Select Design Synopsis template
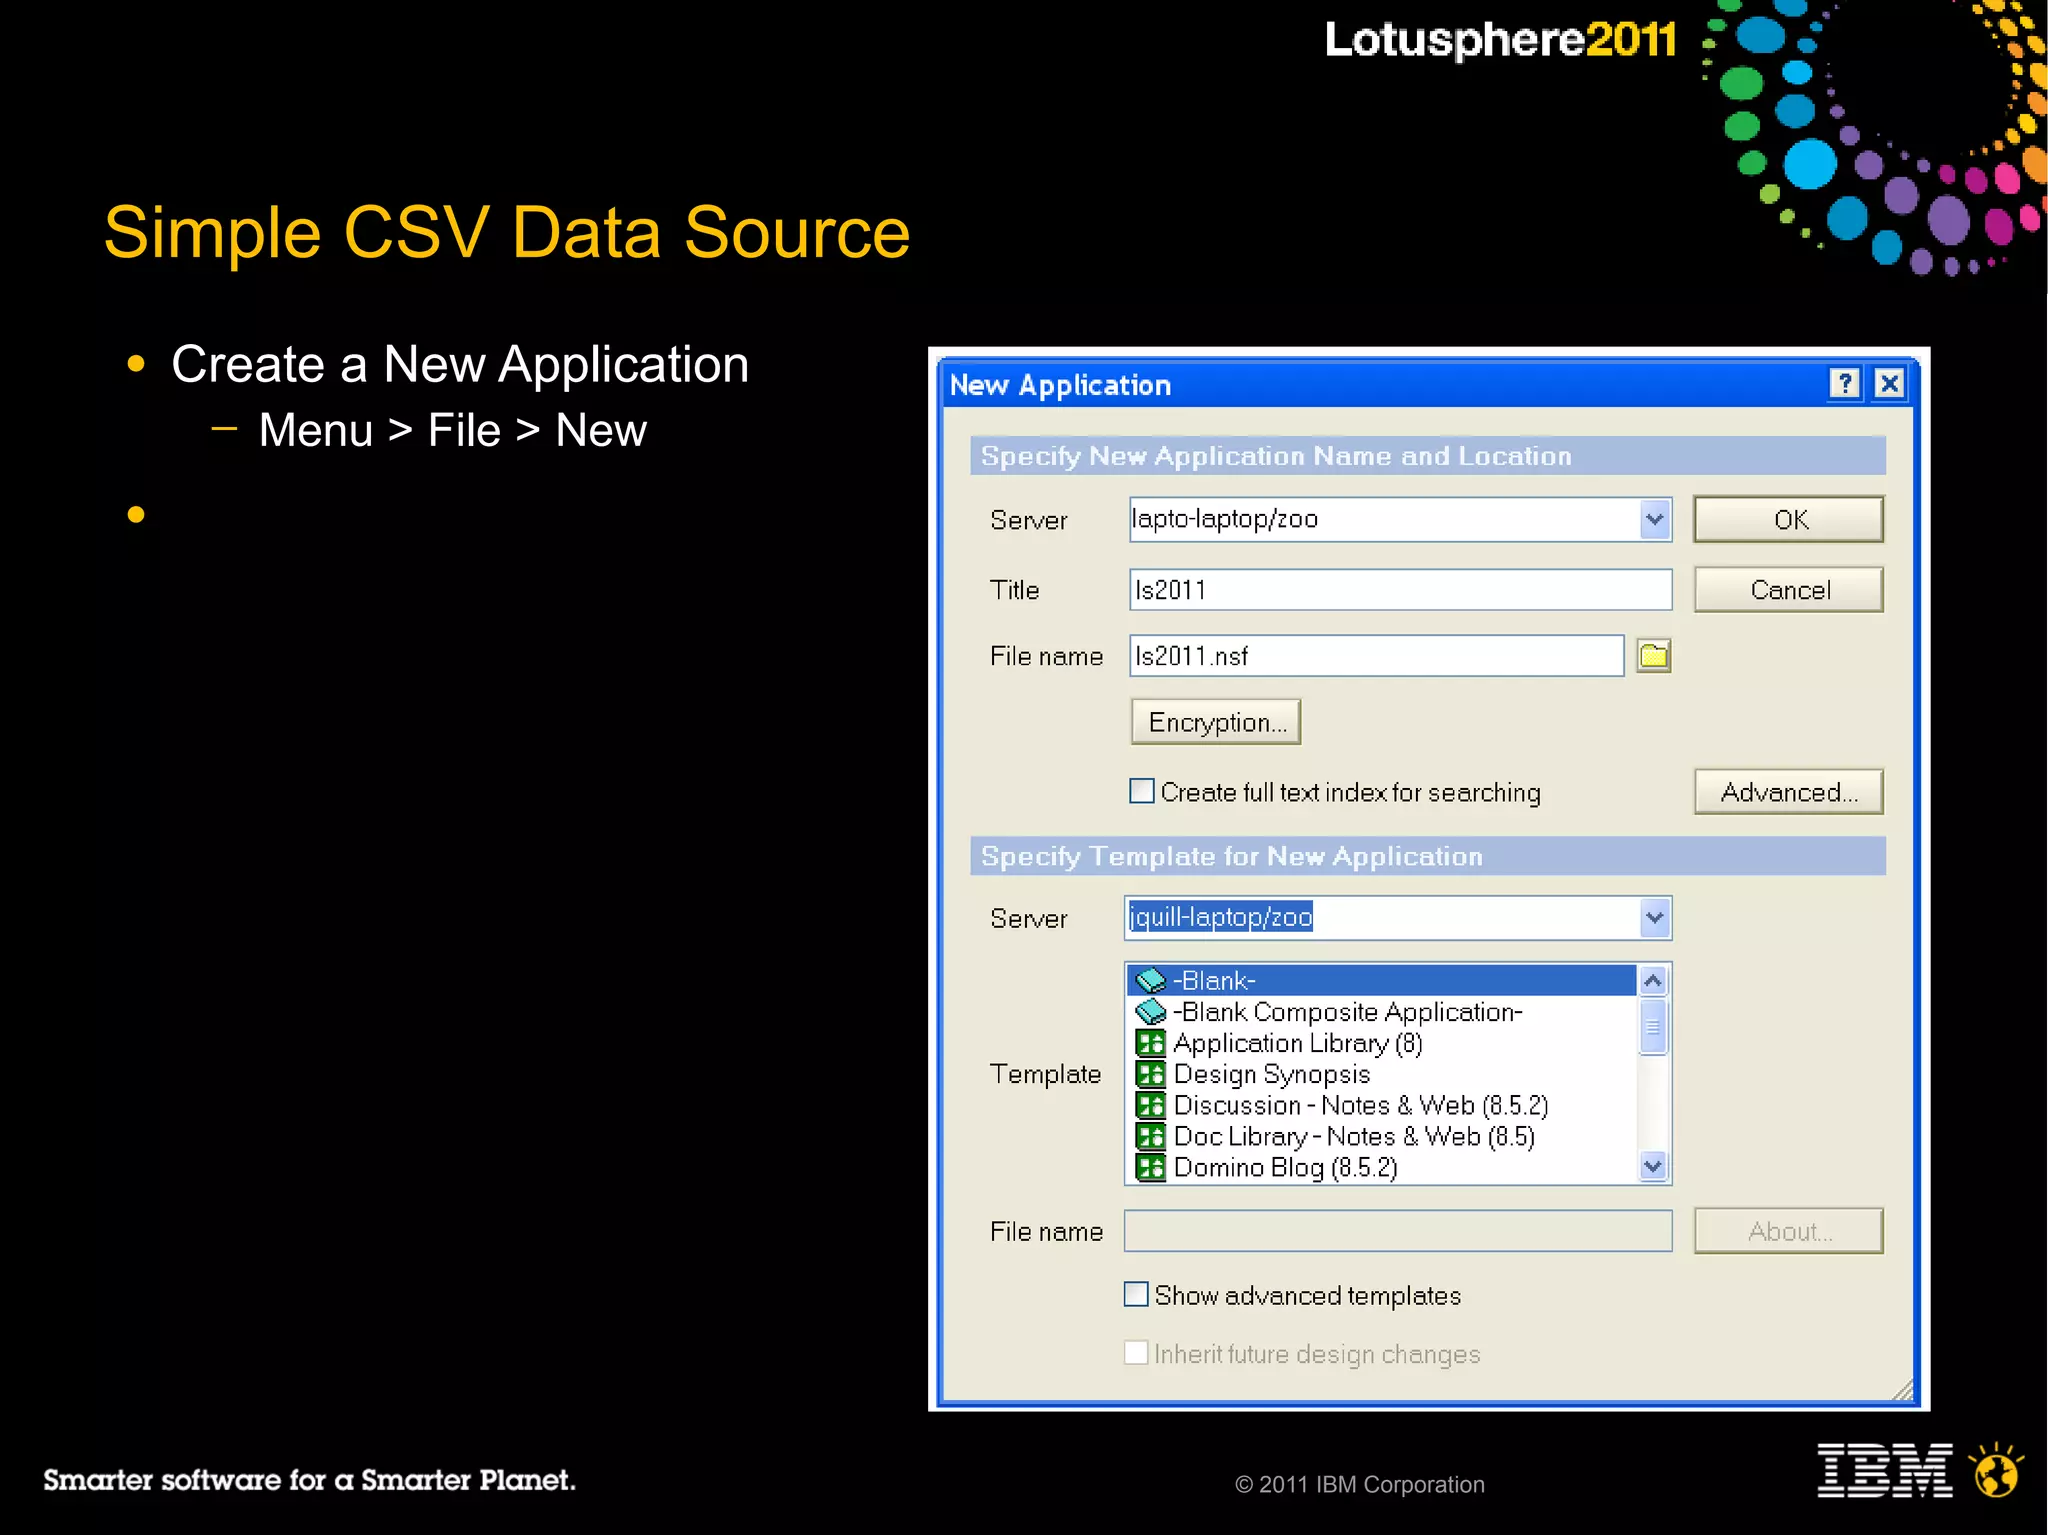Viewport: 2048px width, 1535px height. 1382,1074
